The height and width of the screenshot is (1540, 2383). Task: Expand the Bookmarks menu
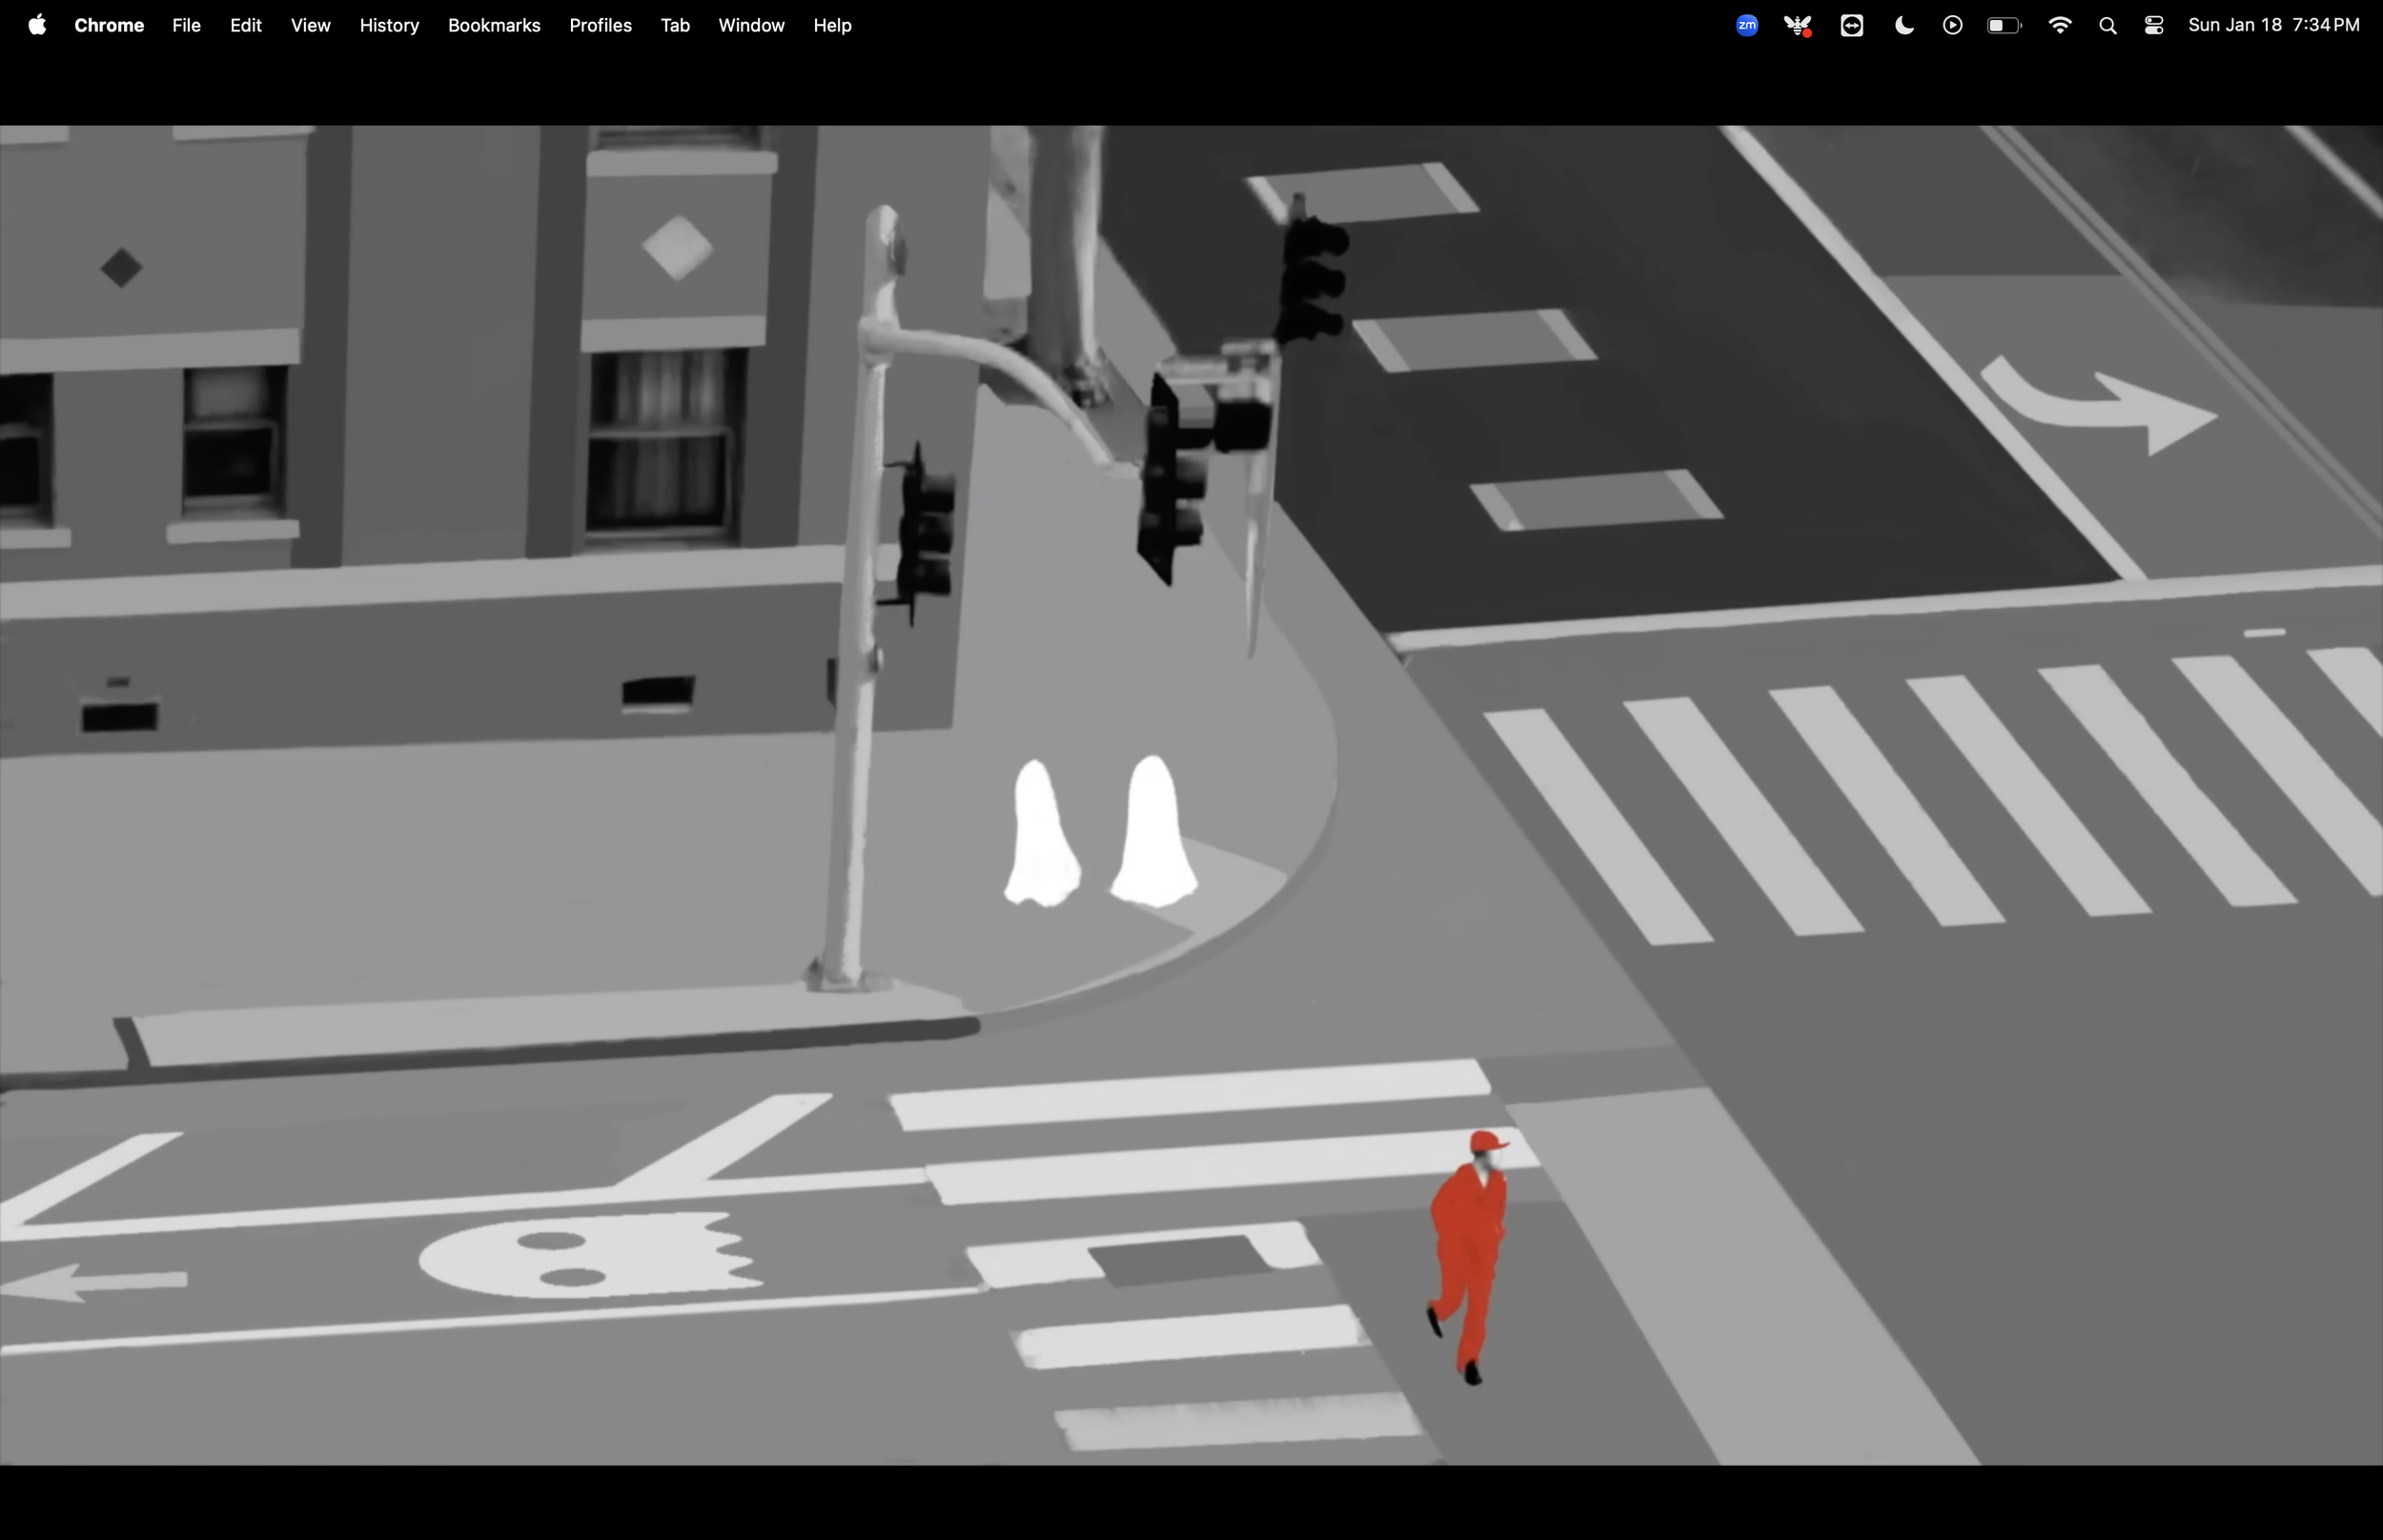(494, 26)
